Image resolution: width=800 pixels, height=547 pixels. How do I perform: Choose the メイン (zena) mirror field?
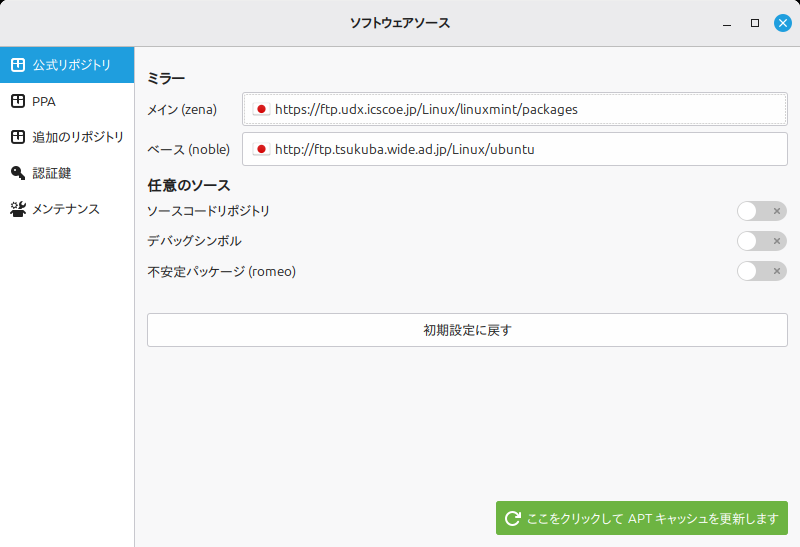point(515,109)
